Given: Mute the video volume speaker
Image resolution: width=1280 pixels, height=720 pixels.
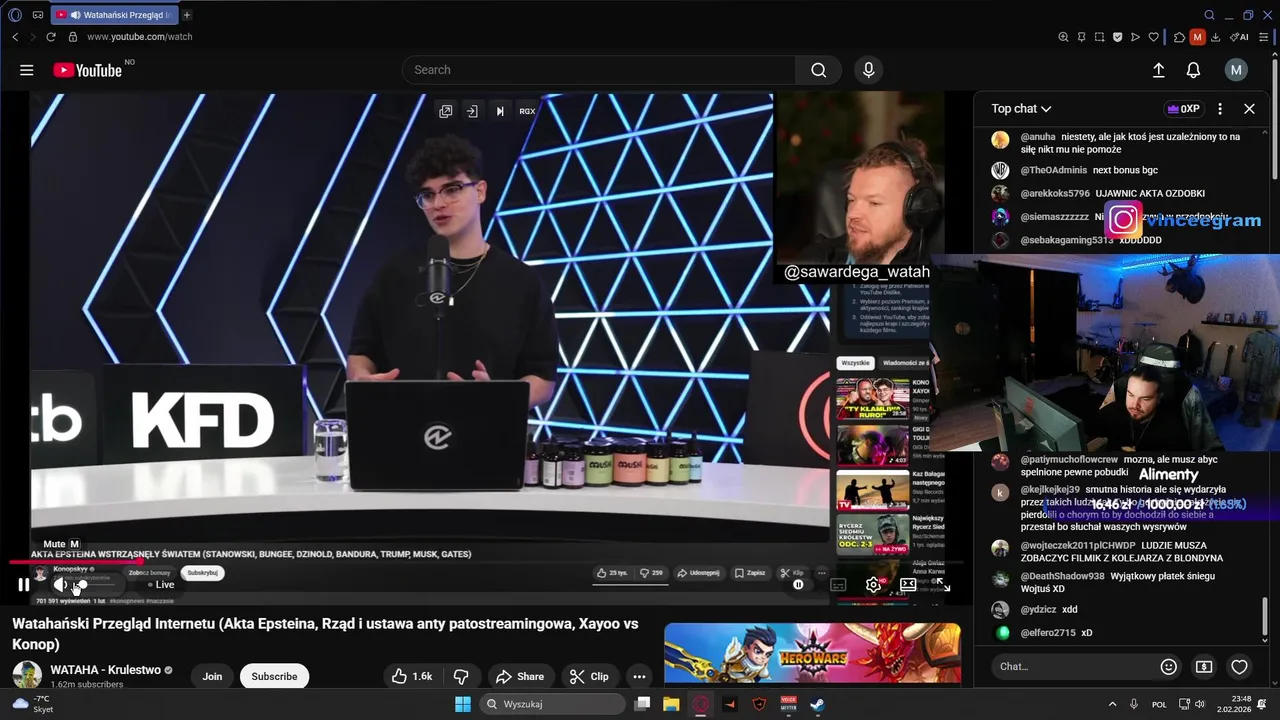Looking at the screenshot, I should pos(59,585).
